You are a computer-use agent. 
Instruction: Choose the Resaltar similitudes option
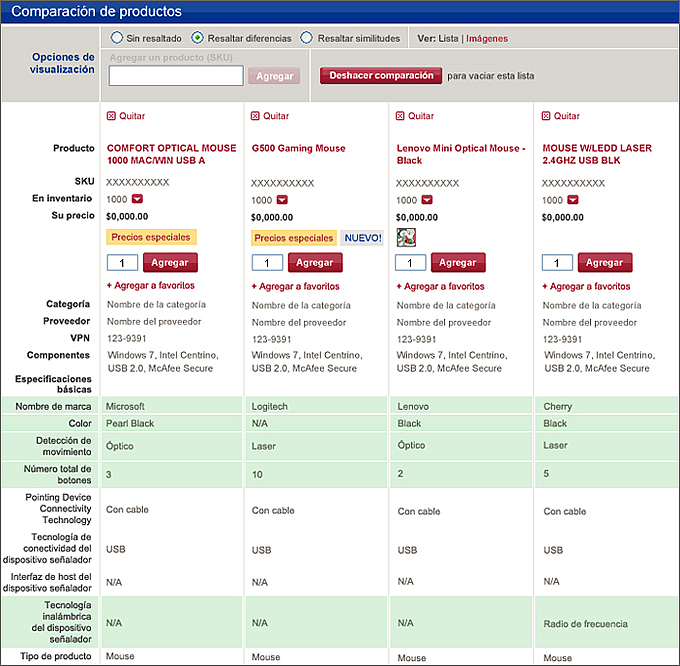pyautogui.click(x=307, y=38)
